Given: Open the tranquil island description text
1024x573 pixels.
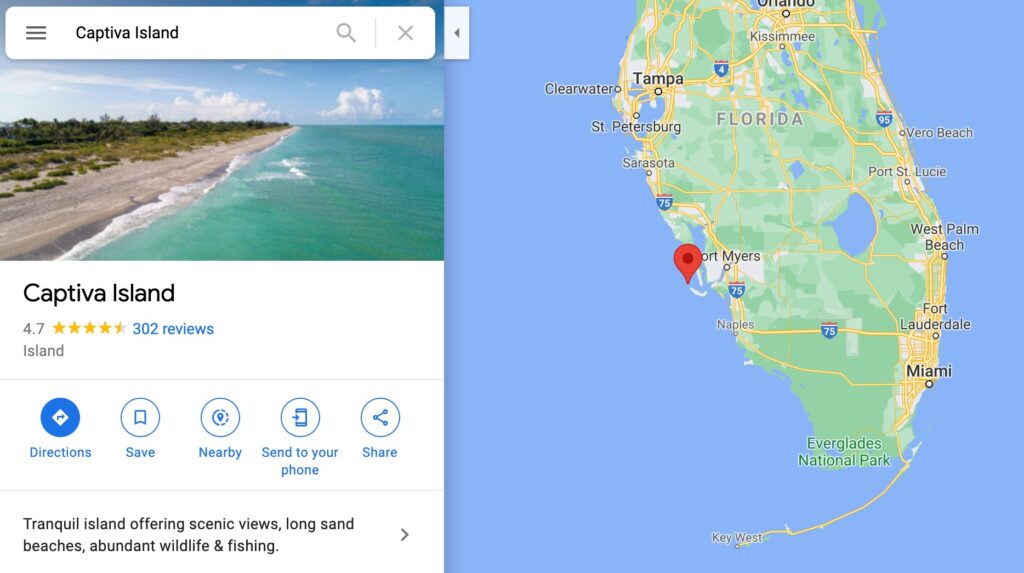Looking at the screenshot, I should 189,534.
